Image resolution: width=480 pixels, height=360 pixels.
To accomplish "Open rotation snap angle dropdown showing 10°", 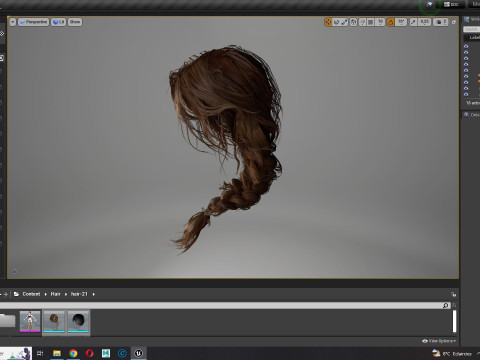I will point(401,22).
